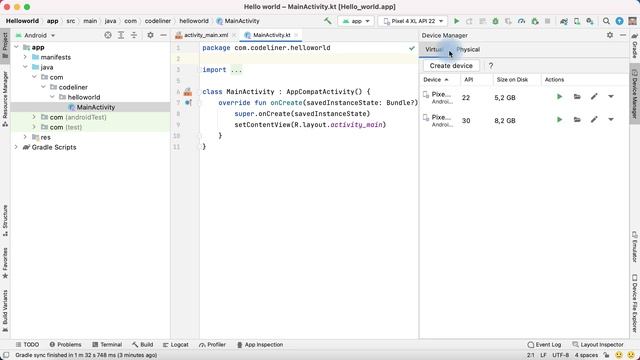Launch the API 22 emulator play icon
This screenshot has width=640, height=360.
[560, 97]
